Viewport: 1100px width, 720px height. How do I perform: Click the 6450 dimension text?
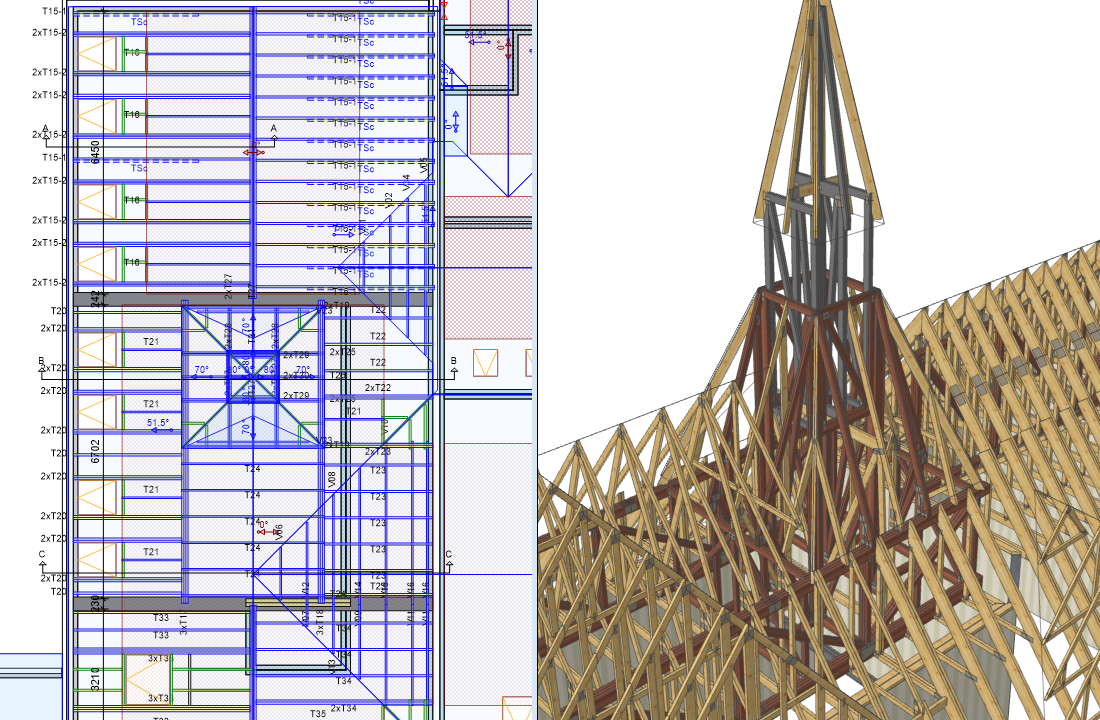coord(95,151)
